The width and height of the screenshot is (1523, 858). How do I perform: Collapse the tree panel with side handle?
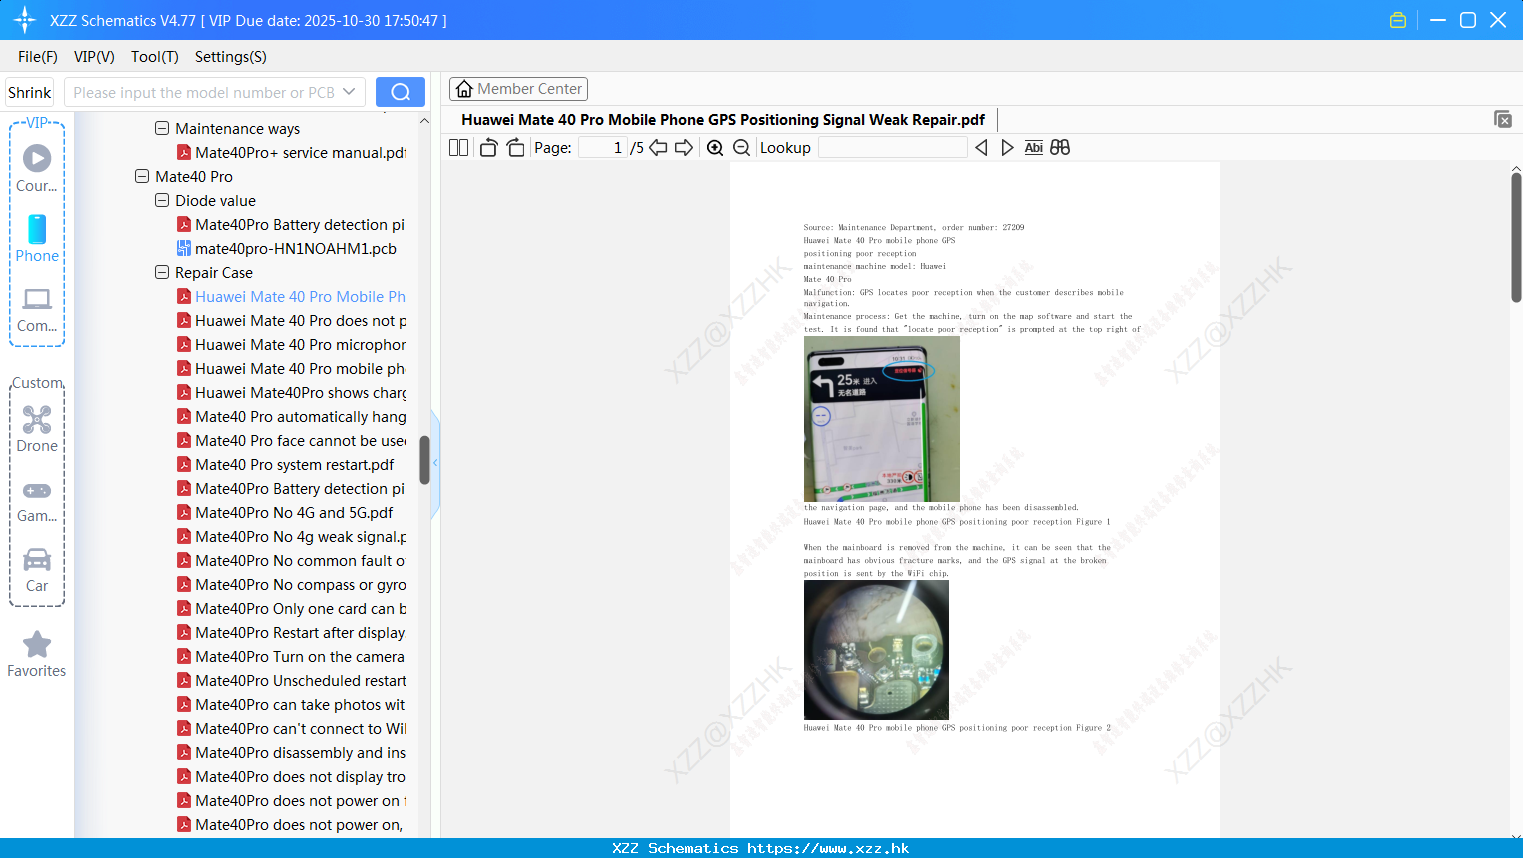pos(435,463)
